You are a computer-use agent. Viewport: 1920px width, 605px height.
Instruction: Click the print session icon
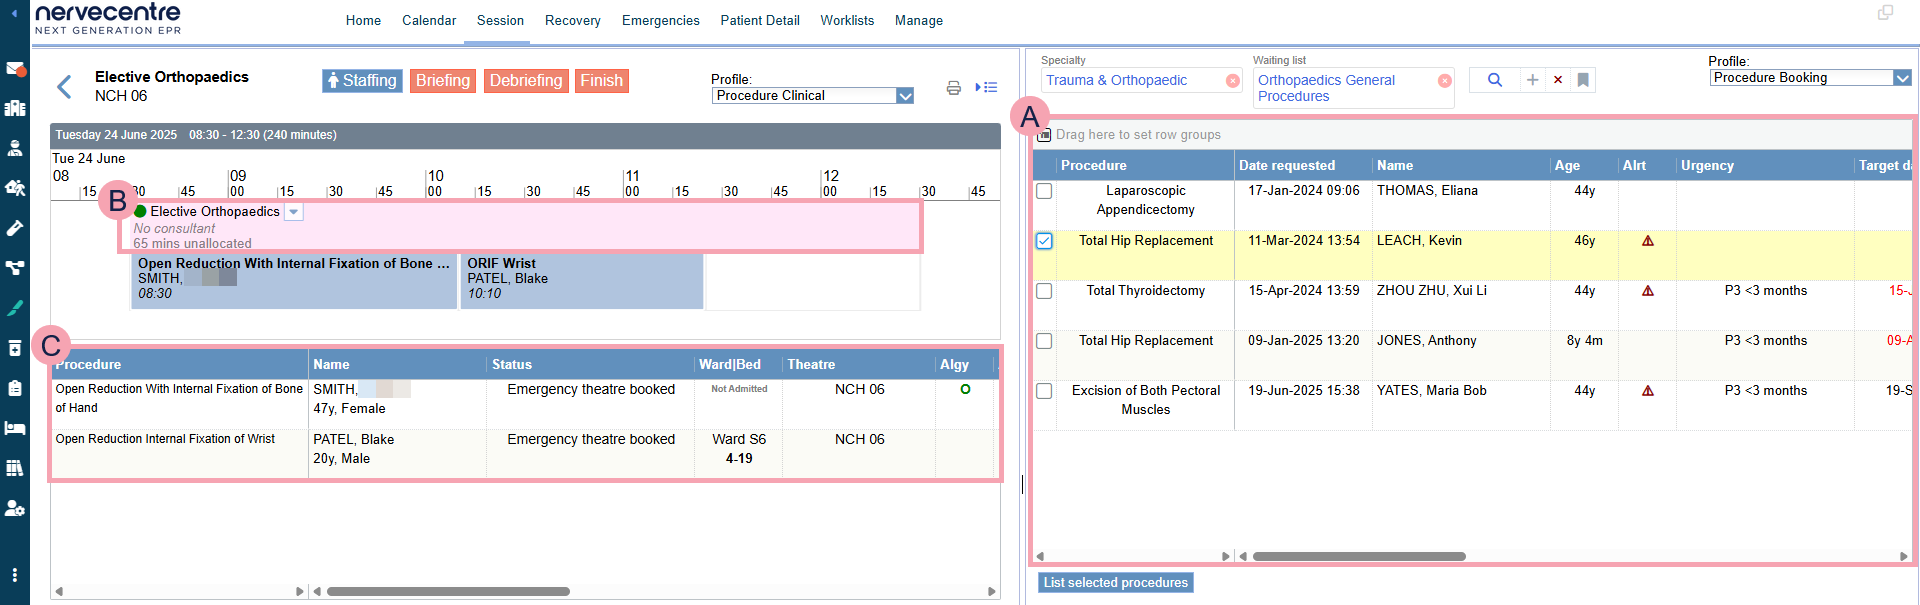click(x=953, y=88)
